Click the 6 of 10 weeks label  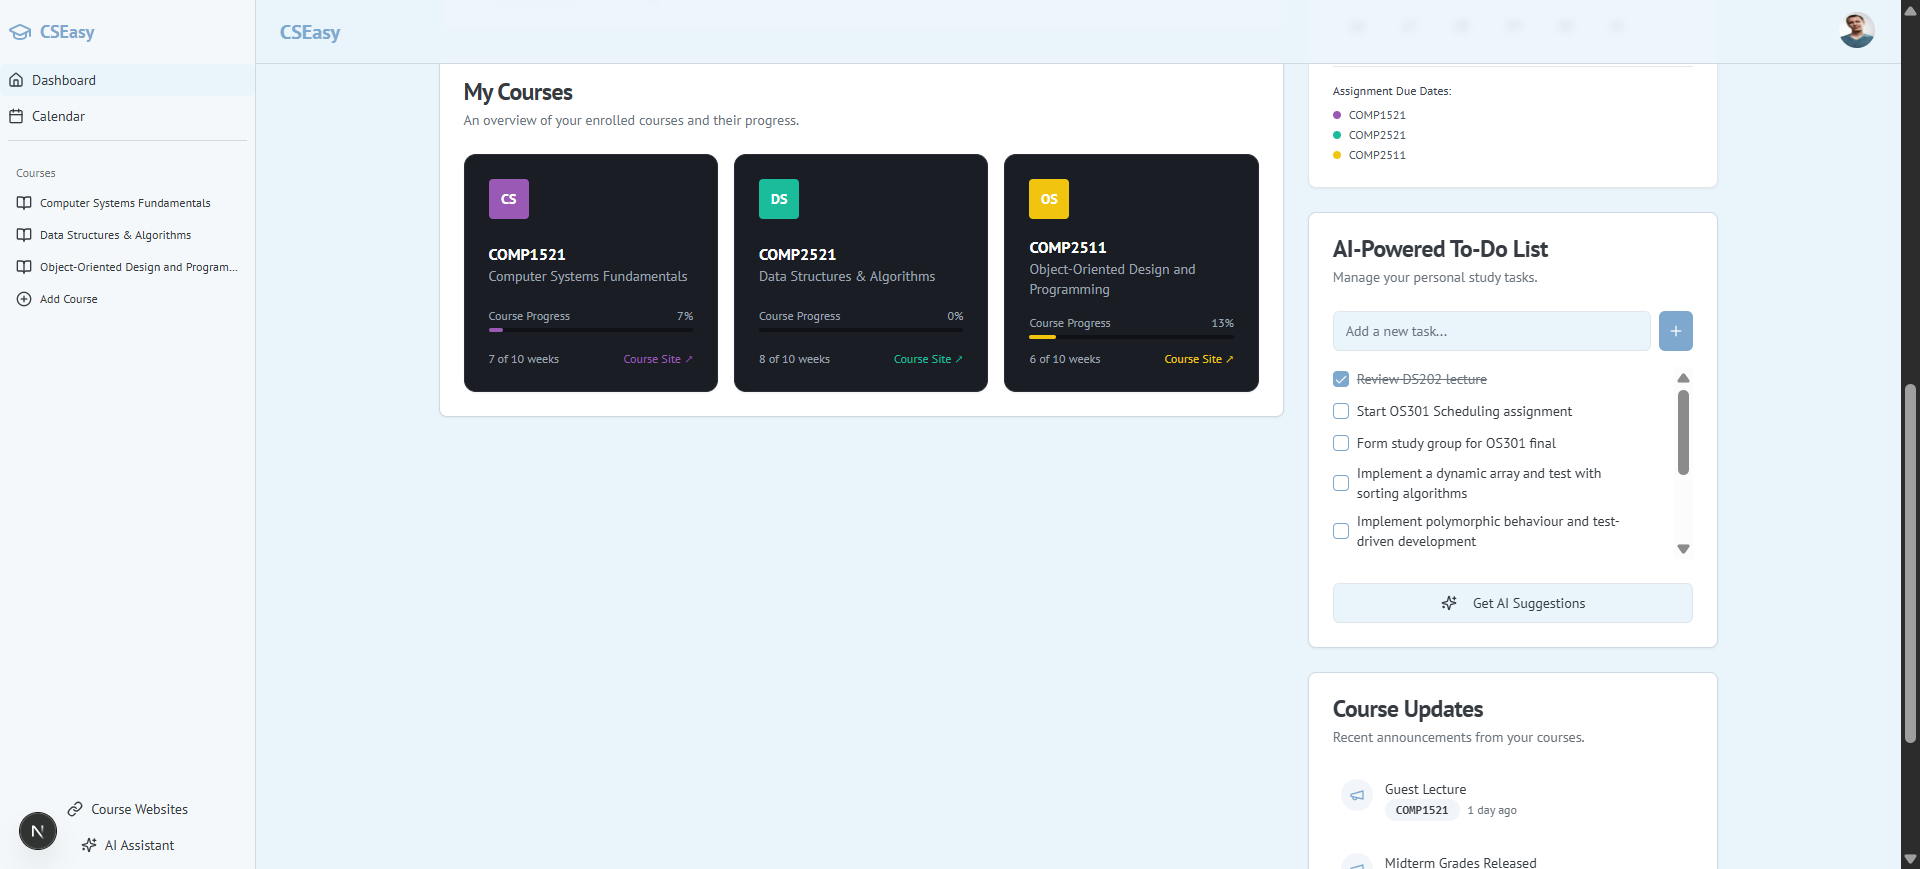click(1065, 359)
